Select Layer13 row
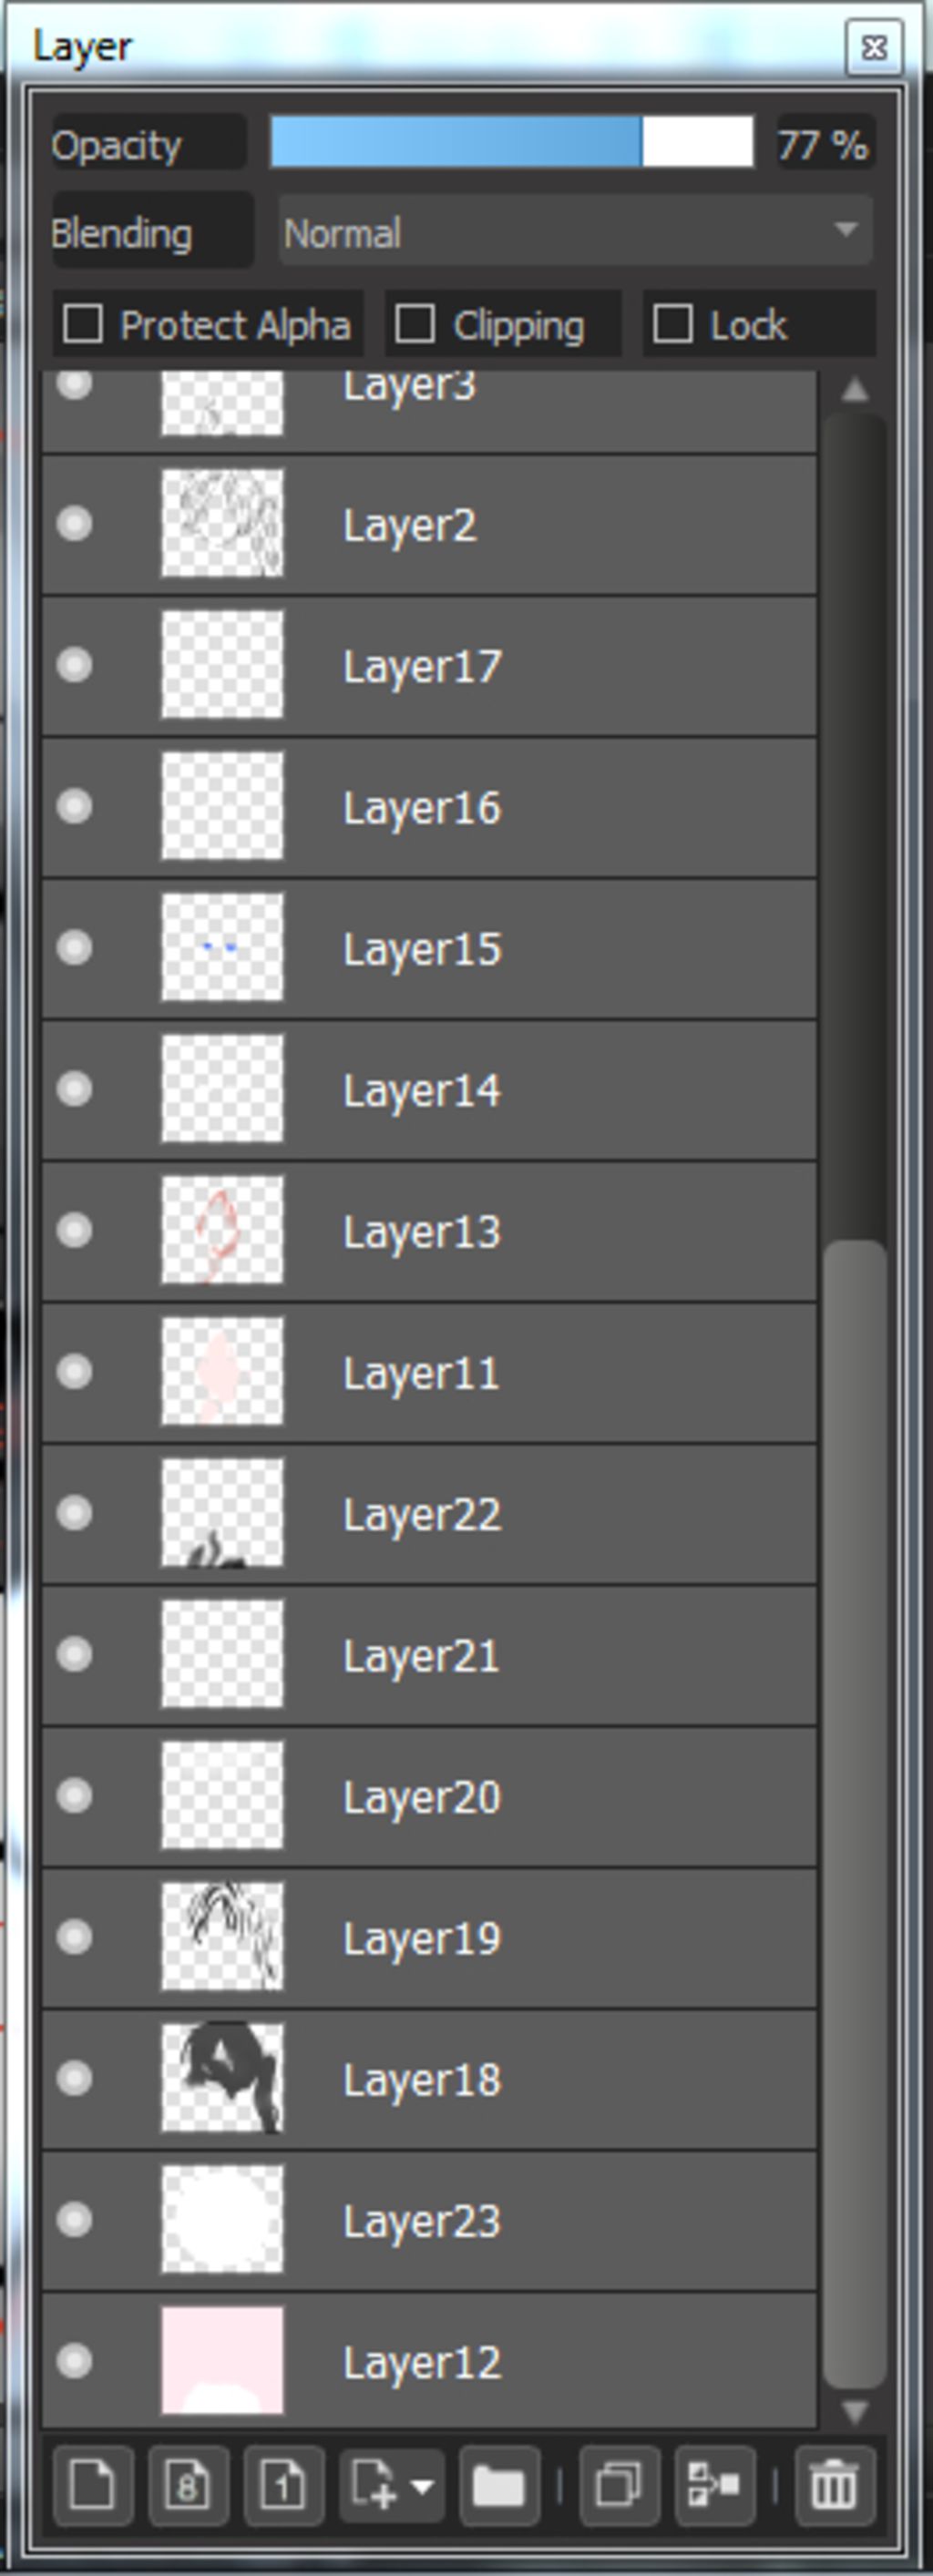Viewport: 933px width, 2576px height. point(429,1231)
